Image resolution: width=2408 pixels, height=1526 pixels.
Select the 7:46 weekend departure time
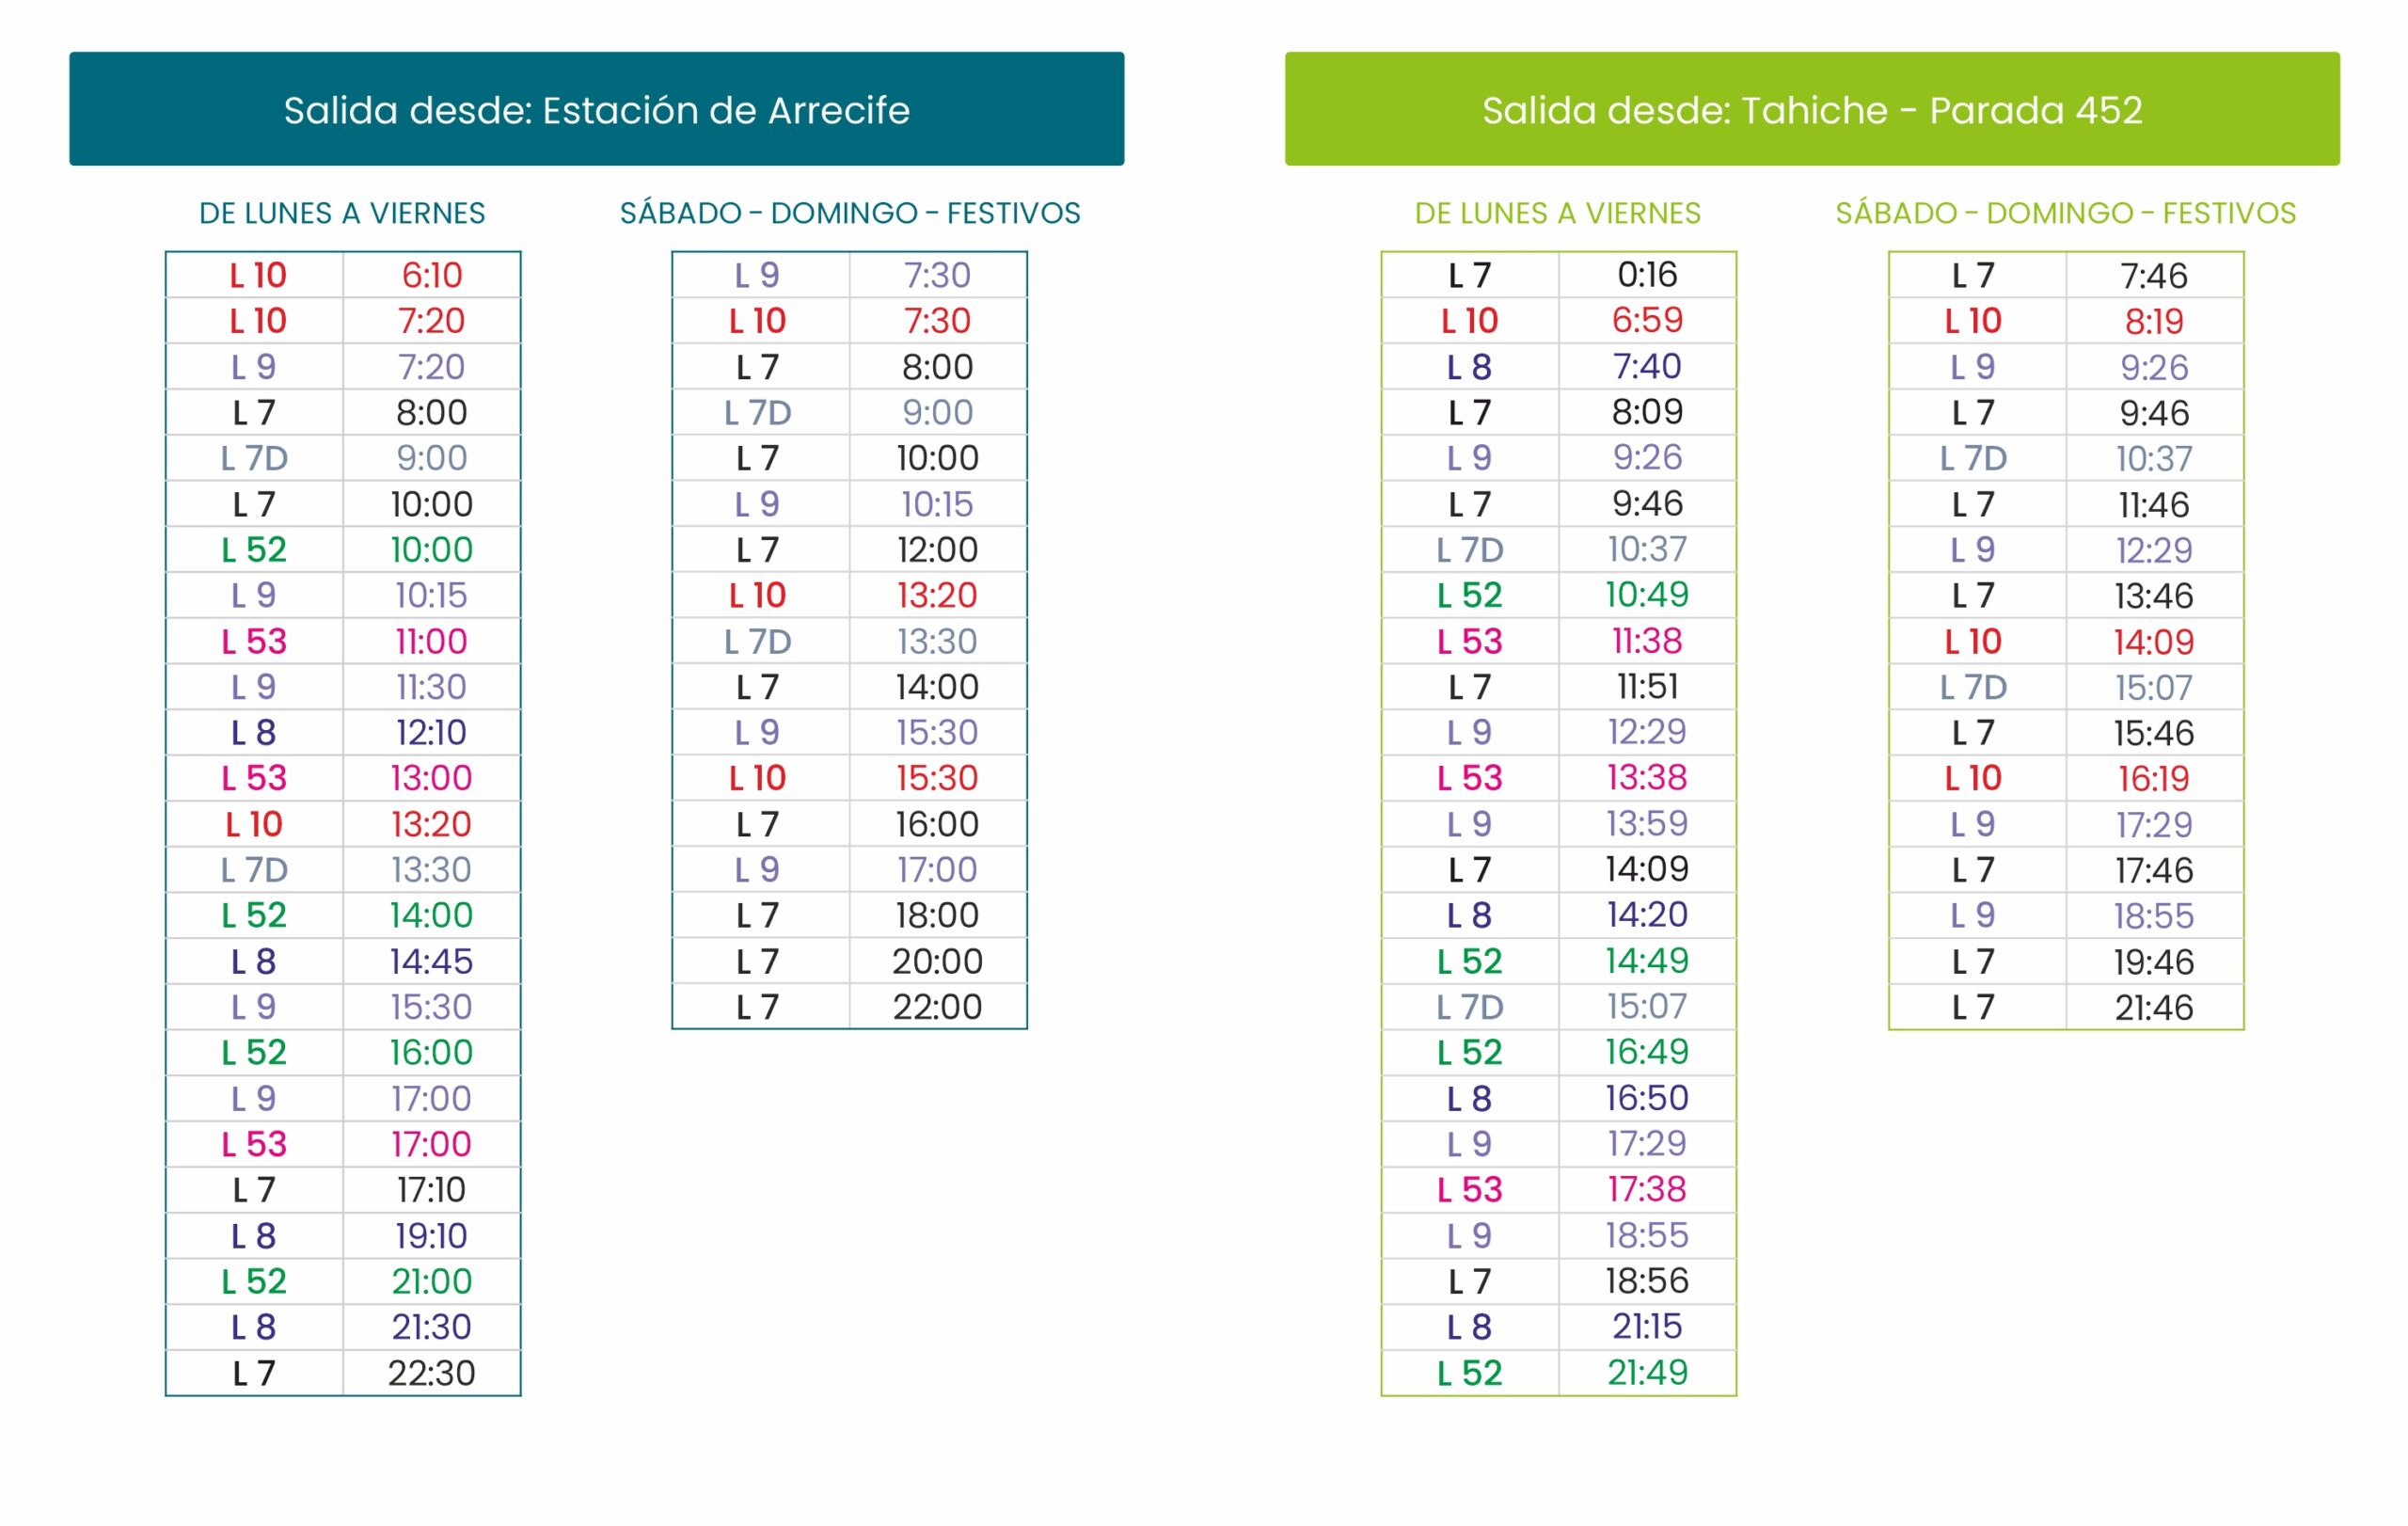pyautogui.click(x=2153, y=275)
